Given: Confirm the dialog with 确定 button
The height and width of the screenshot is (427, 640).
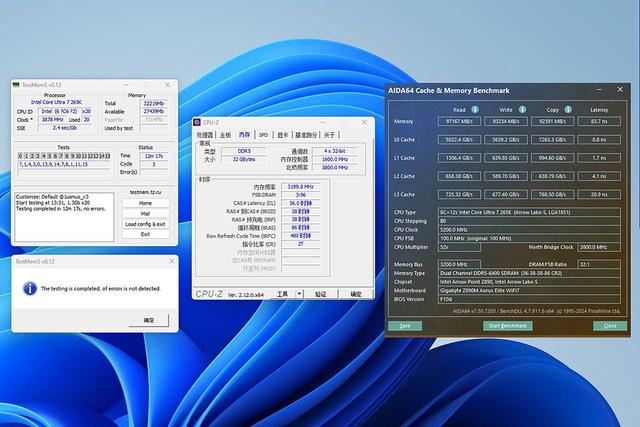Looking at the screenshot, I should click(x=149, y=320).
